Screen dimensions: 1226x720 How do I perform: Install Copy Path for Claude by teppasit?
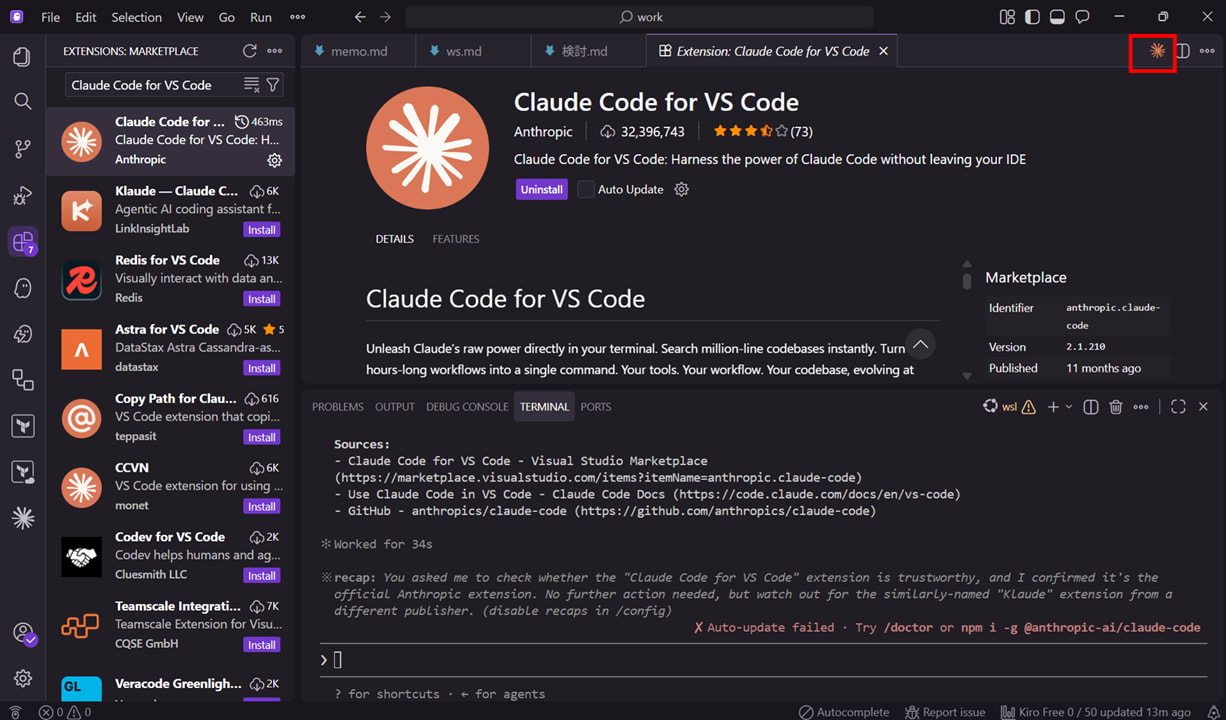coord(262,437)
